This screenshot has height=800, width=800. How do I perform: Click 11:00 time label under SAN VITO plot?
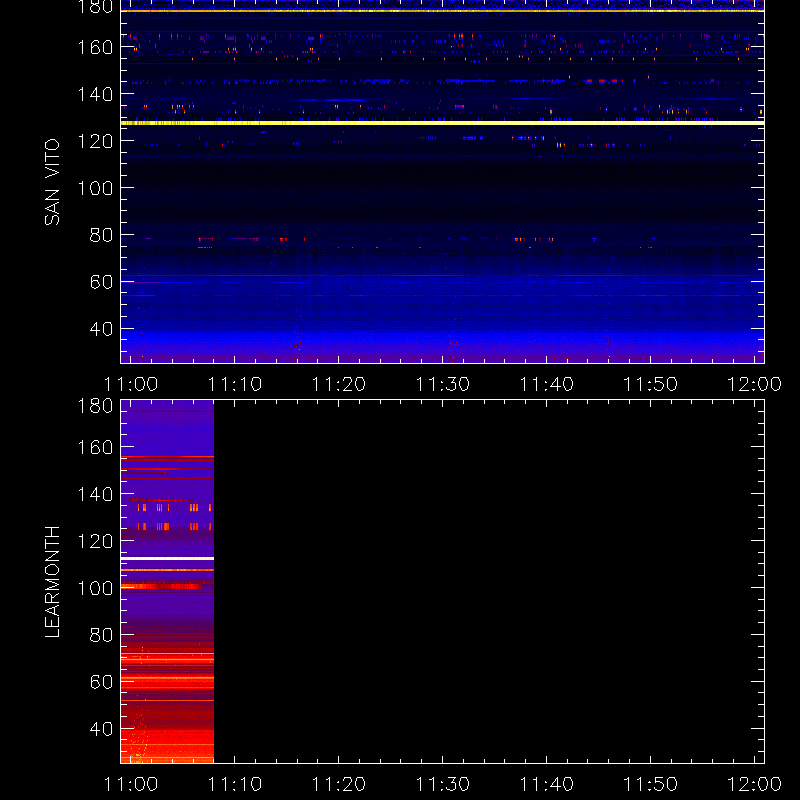click(x=131, y=384)
